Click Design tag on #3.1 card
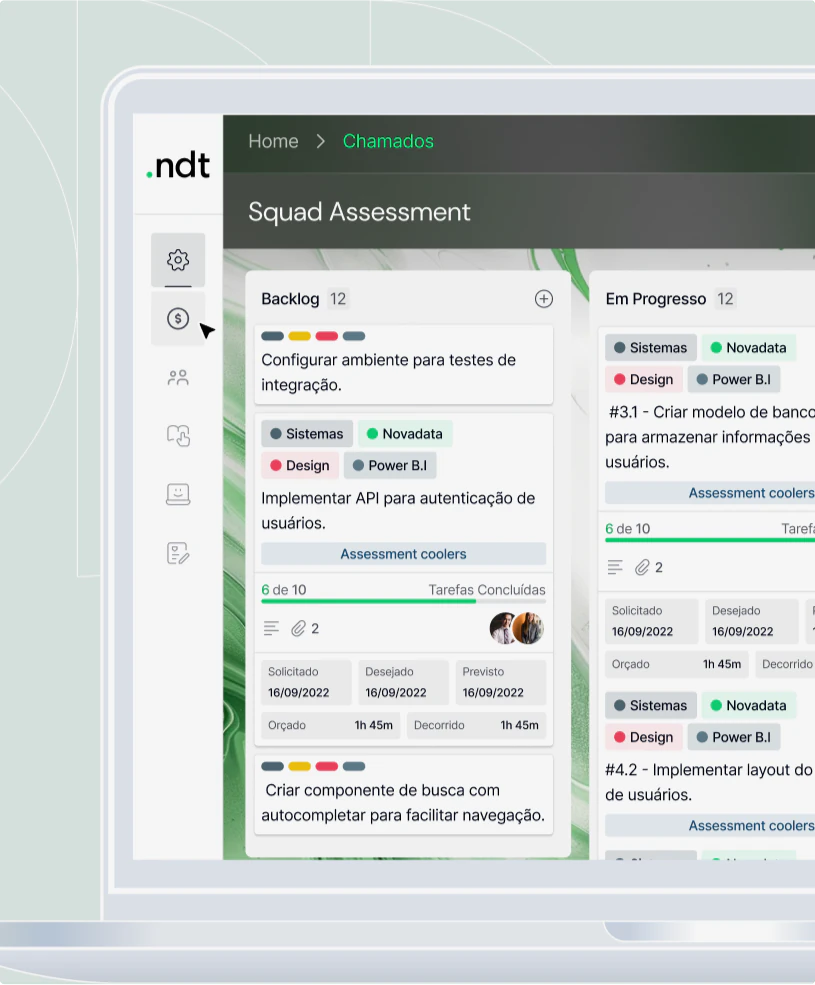815x985 pixels. [644, 379]
